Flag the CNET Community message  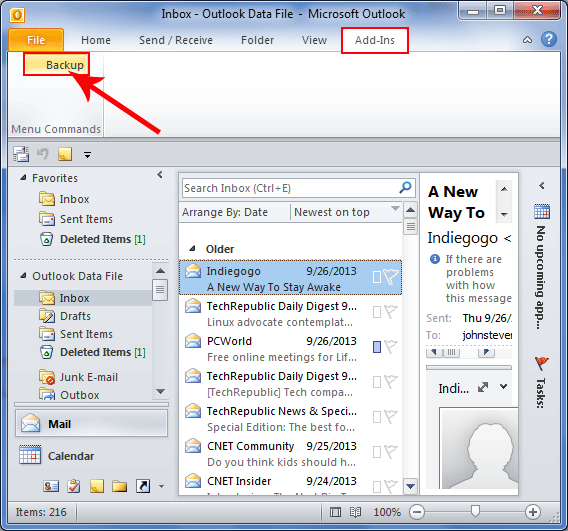(x=390, y=452)
